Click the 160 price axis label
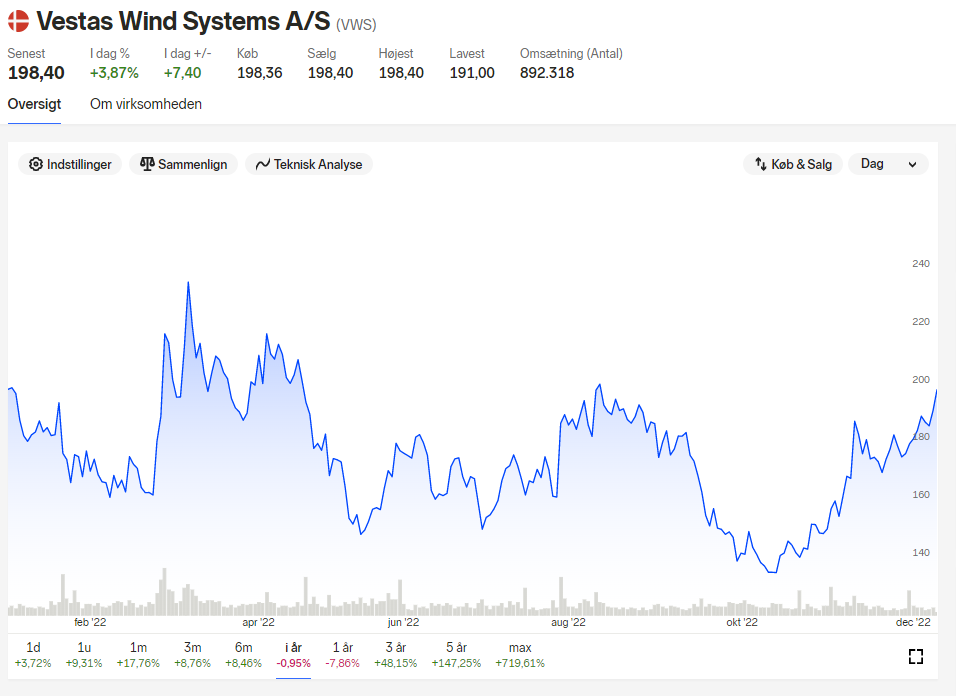 [x=921, y=495]
